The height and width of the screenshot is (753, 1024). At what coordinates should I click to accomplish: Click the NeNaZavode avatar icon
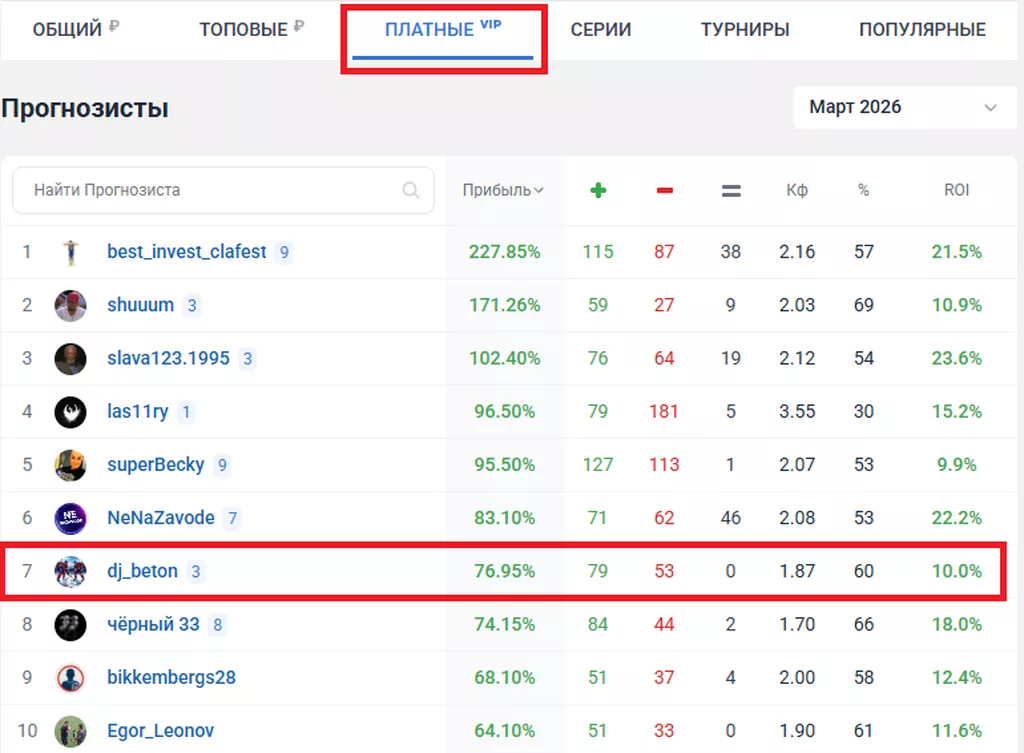70,518
